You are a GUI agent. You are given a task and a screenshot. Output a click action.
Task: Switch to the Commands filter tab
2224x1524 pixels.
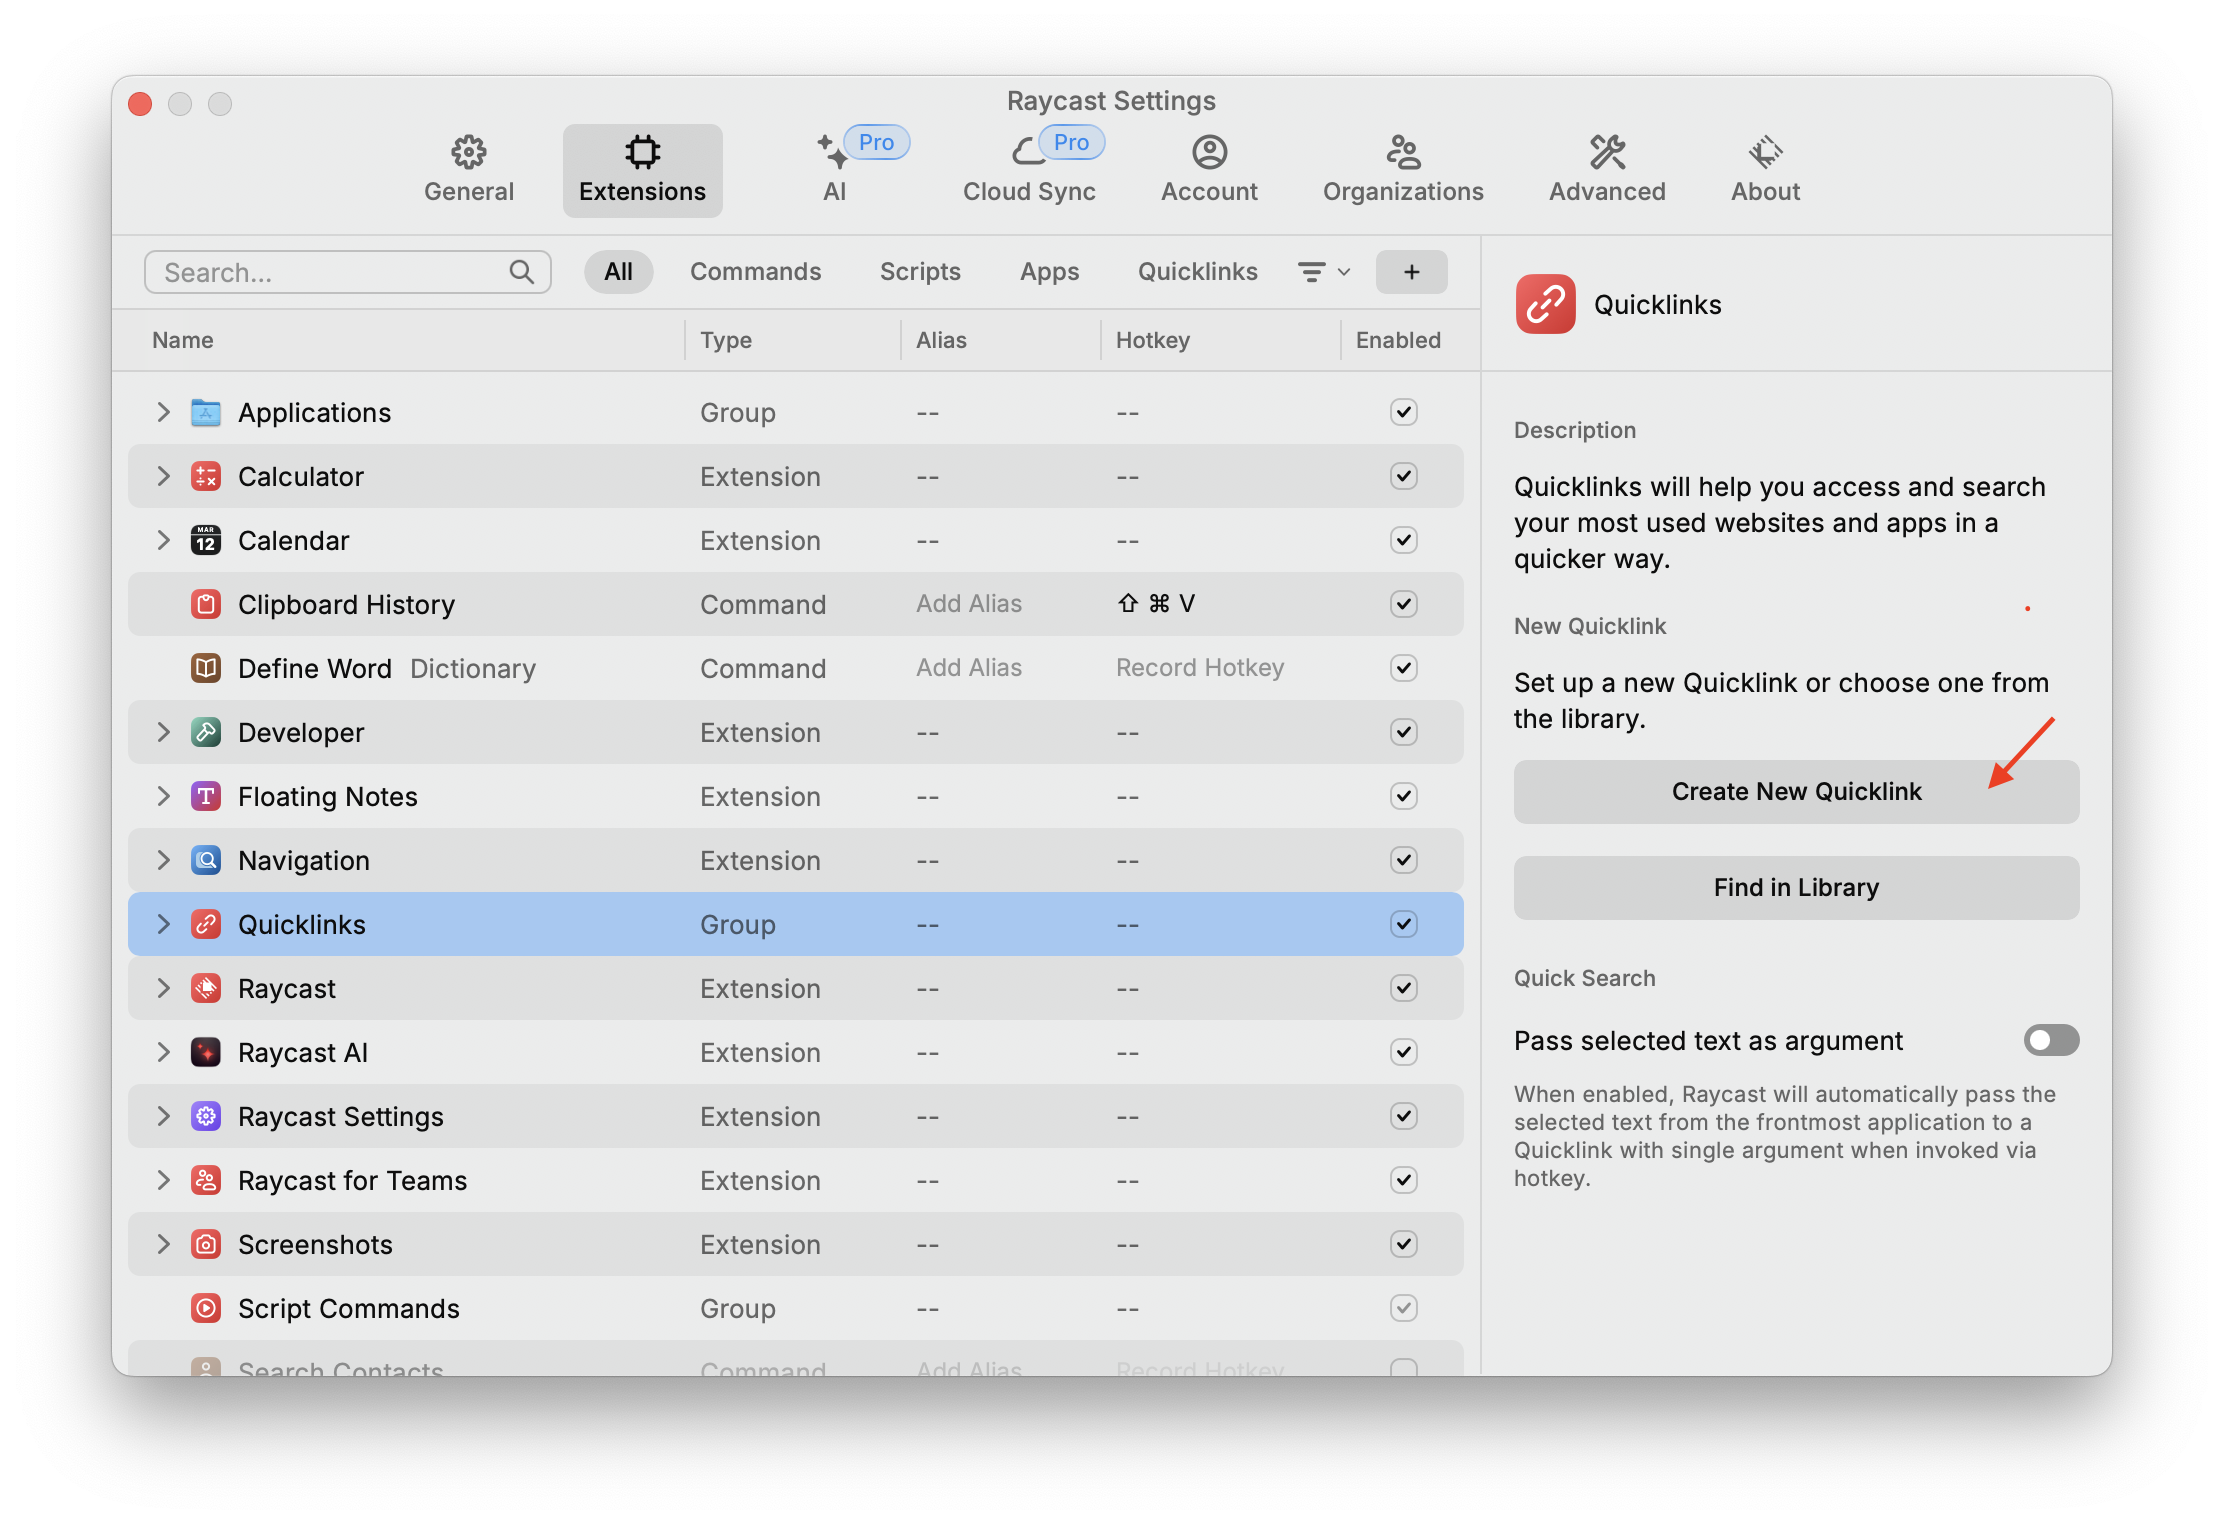pos(755,272)
